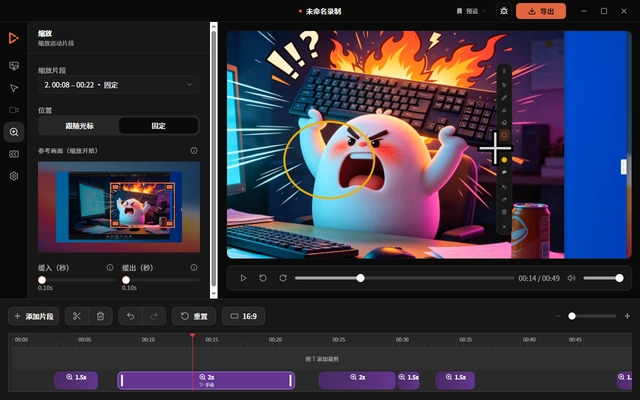
Task: Click 添加片段 to add a segment
Action: (x=34, y=316)
